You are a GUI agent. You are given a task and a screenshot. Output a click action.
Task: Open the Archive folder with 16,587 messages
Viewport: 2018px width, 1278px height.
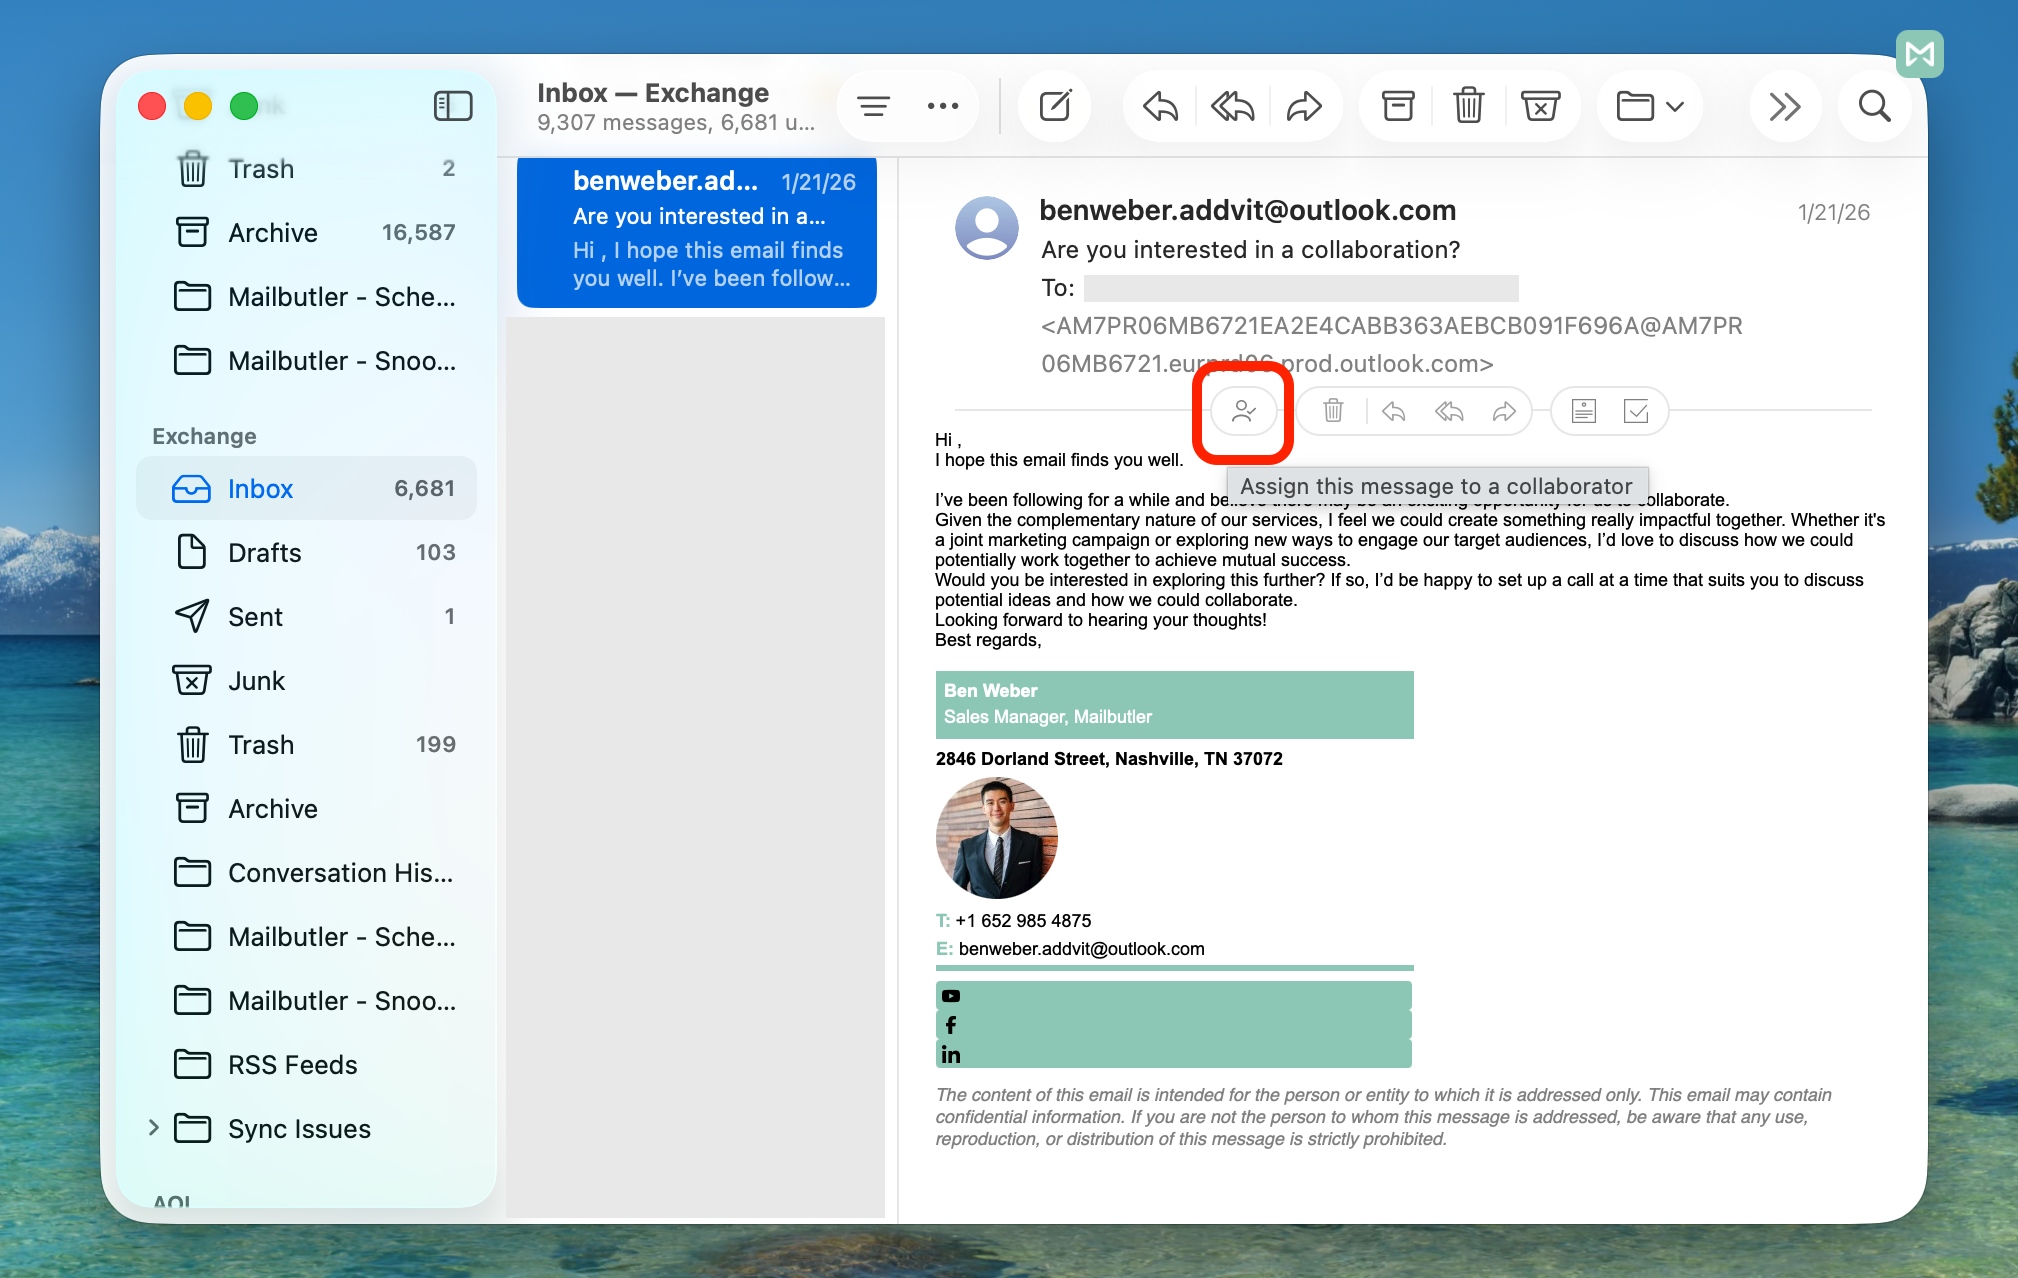(307, 233)
